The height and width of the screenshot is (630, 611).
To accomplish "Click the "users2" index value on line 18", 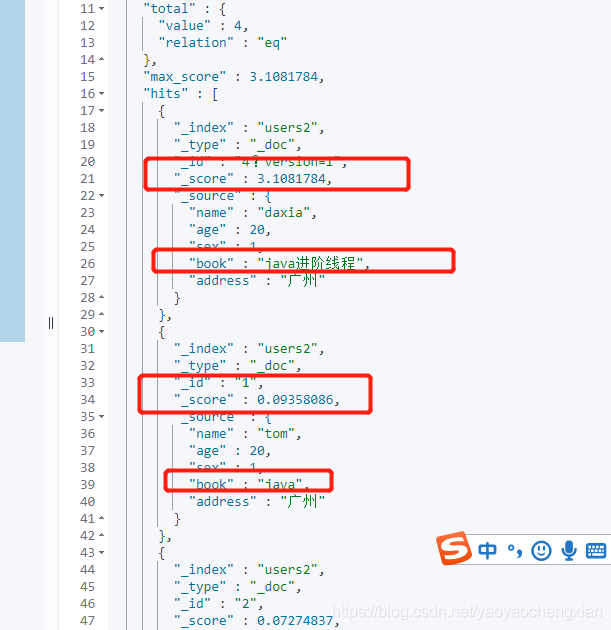I will tap(288, 128).
